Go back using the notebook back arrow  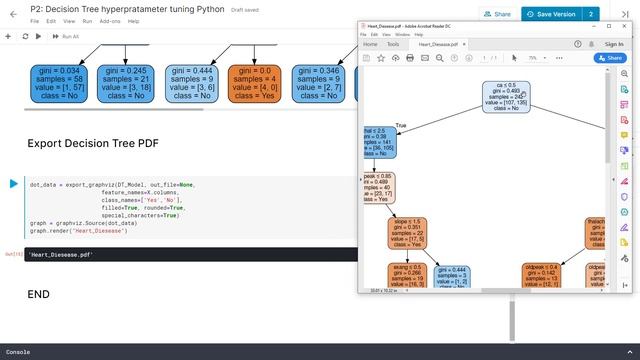click(13, 14)
